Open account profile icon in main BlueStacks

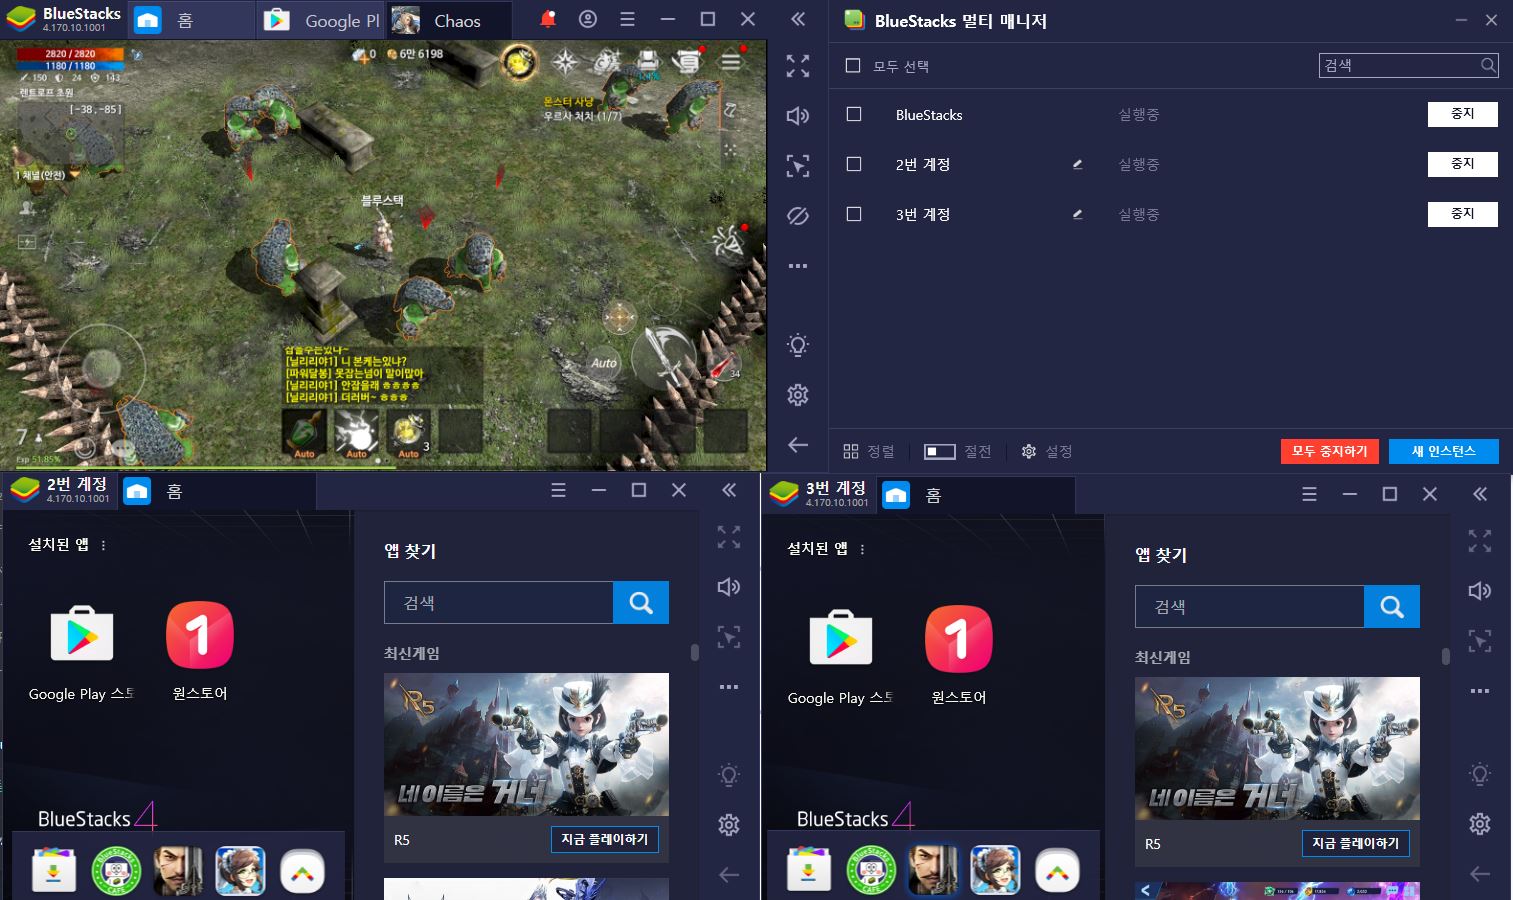tap(588, 19)
